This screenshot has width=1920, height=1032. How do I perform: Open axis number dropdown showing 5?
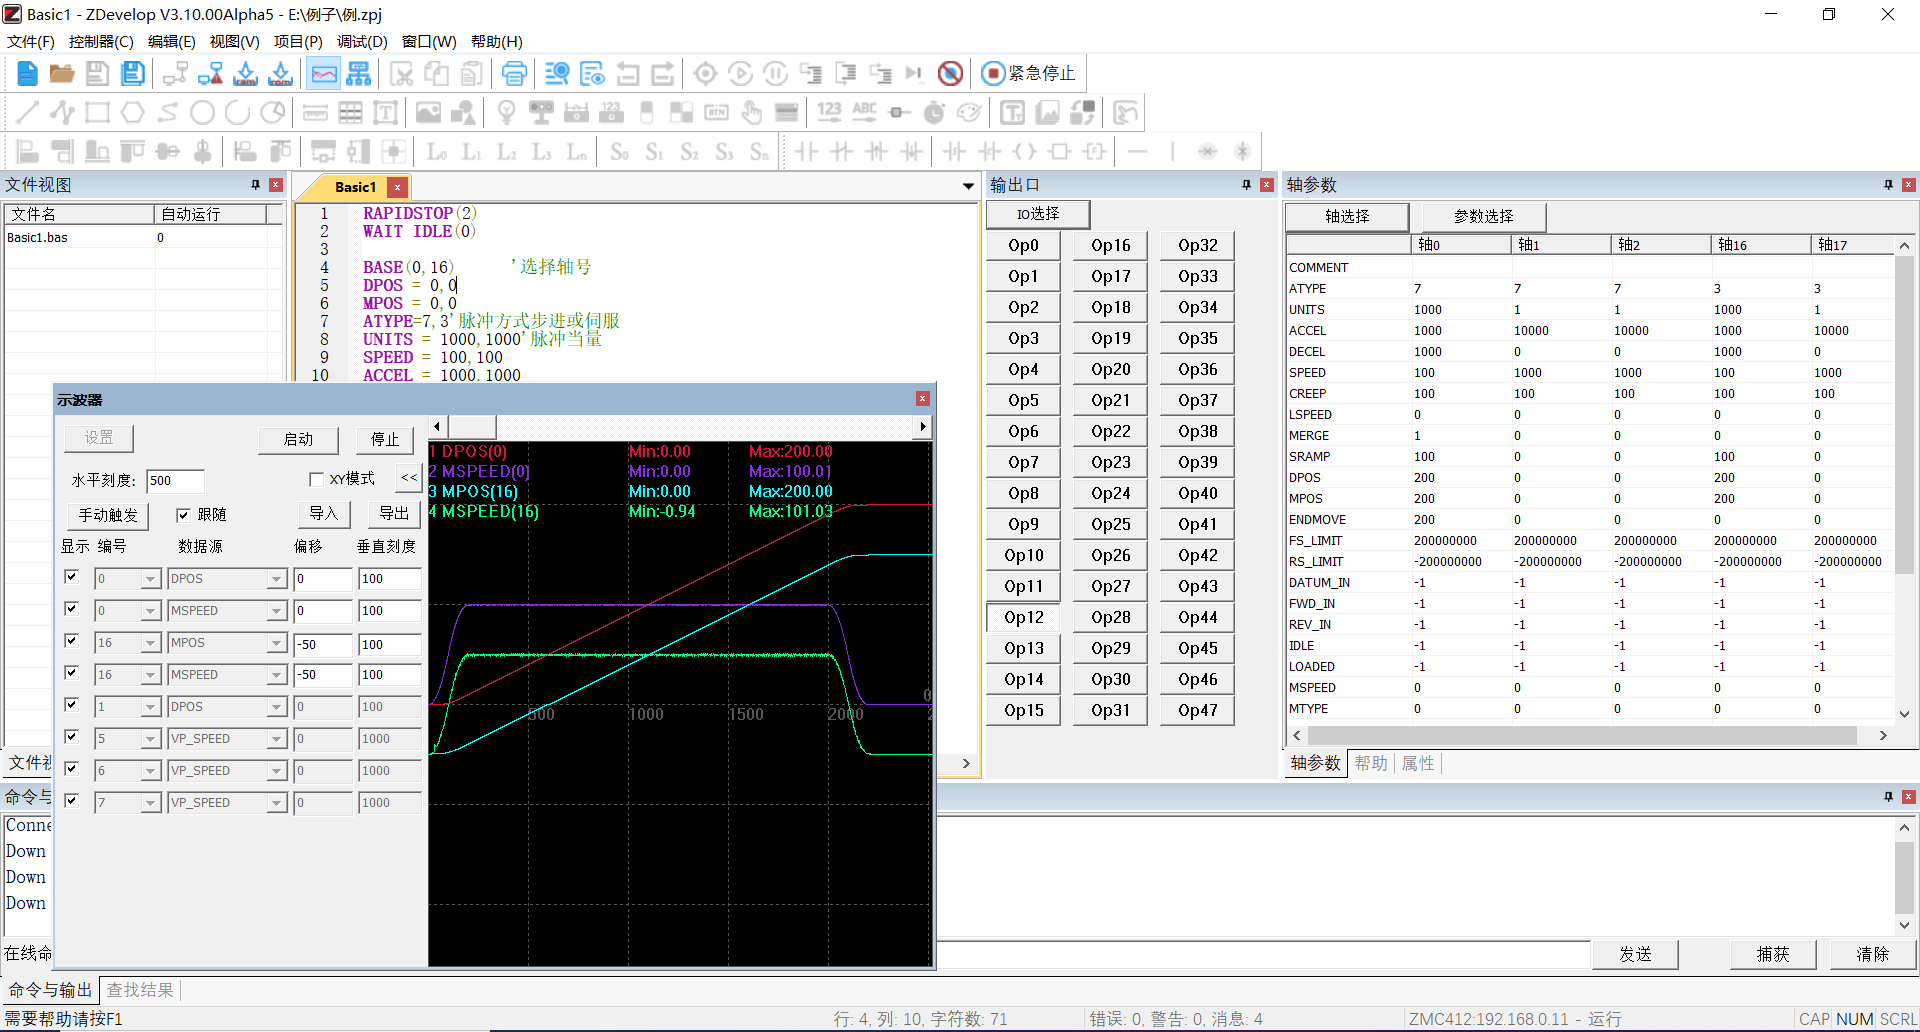[x=151, y=739]
